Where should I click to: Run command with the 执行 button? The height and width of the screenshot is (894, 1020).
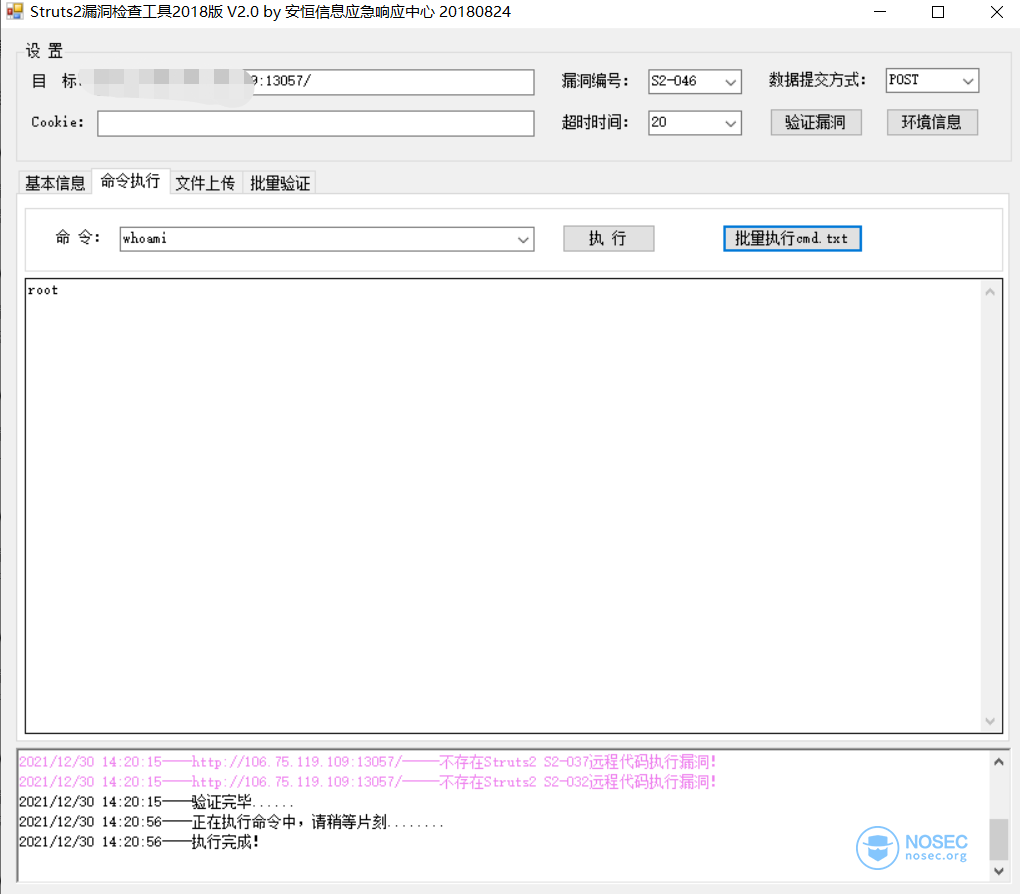click(608, 239)
